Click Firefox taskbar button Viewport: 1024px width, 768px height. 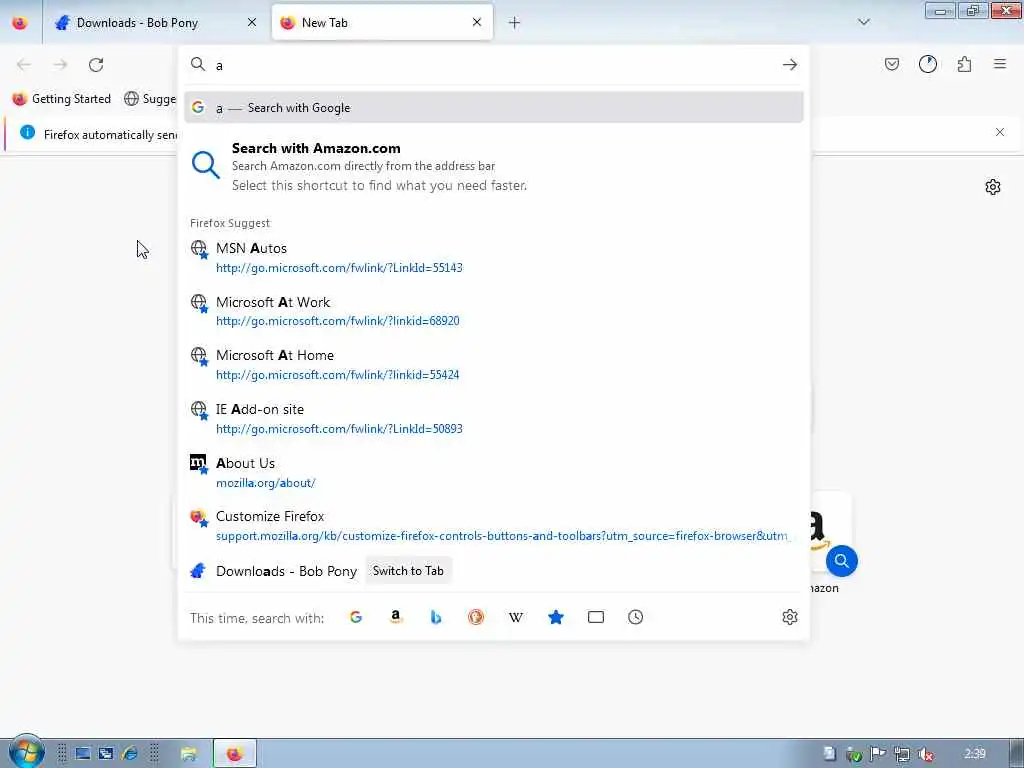tap(235, 754)
